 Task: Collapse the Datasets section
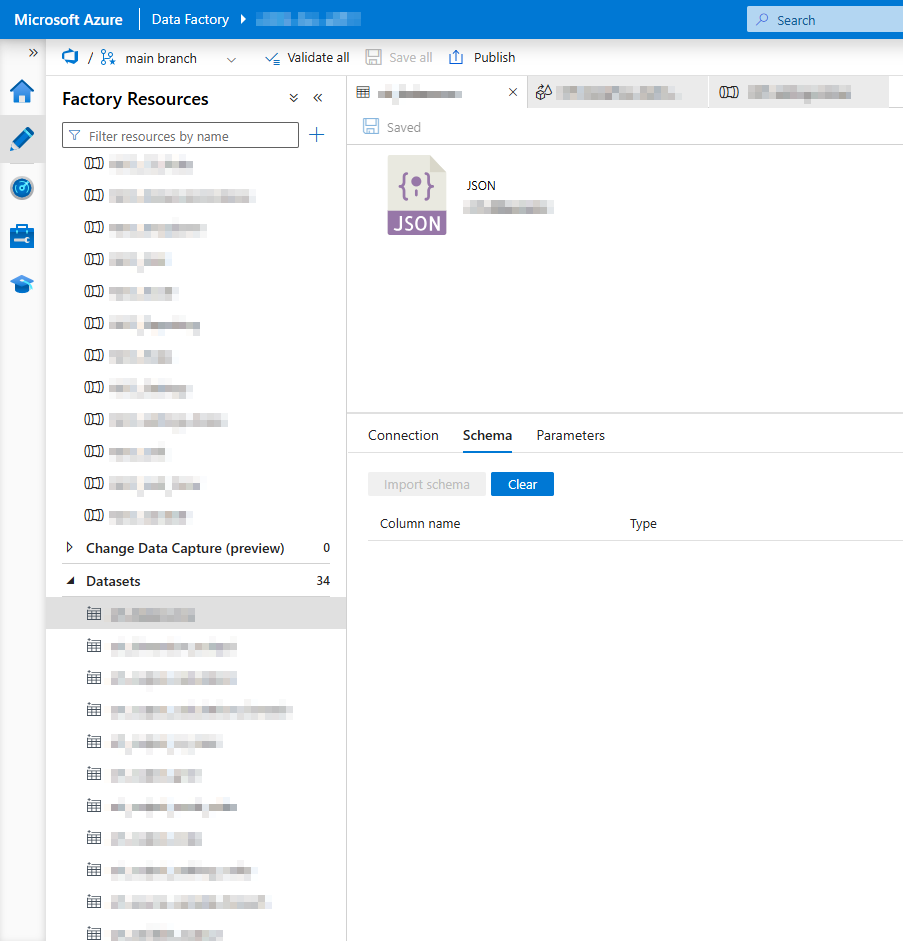pos(70,581)
